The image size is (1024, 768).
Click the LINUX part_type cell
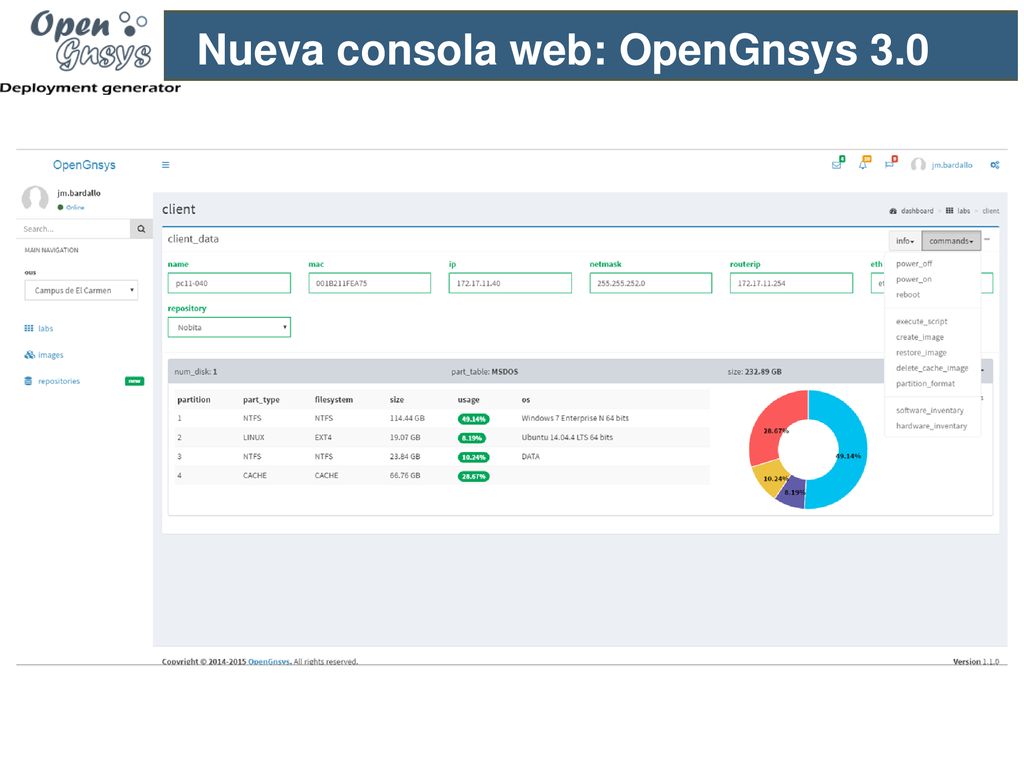(254, 438)
